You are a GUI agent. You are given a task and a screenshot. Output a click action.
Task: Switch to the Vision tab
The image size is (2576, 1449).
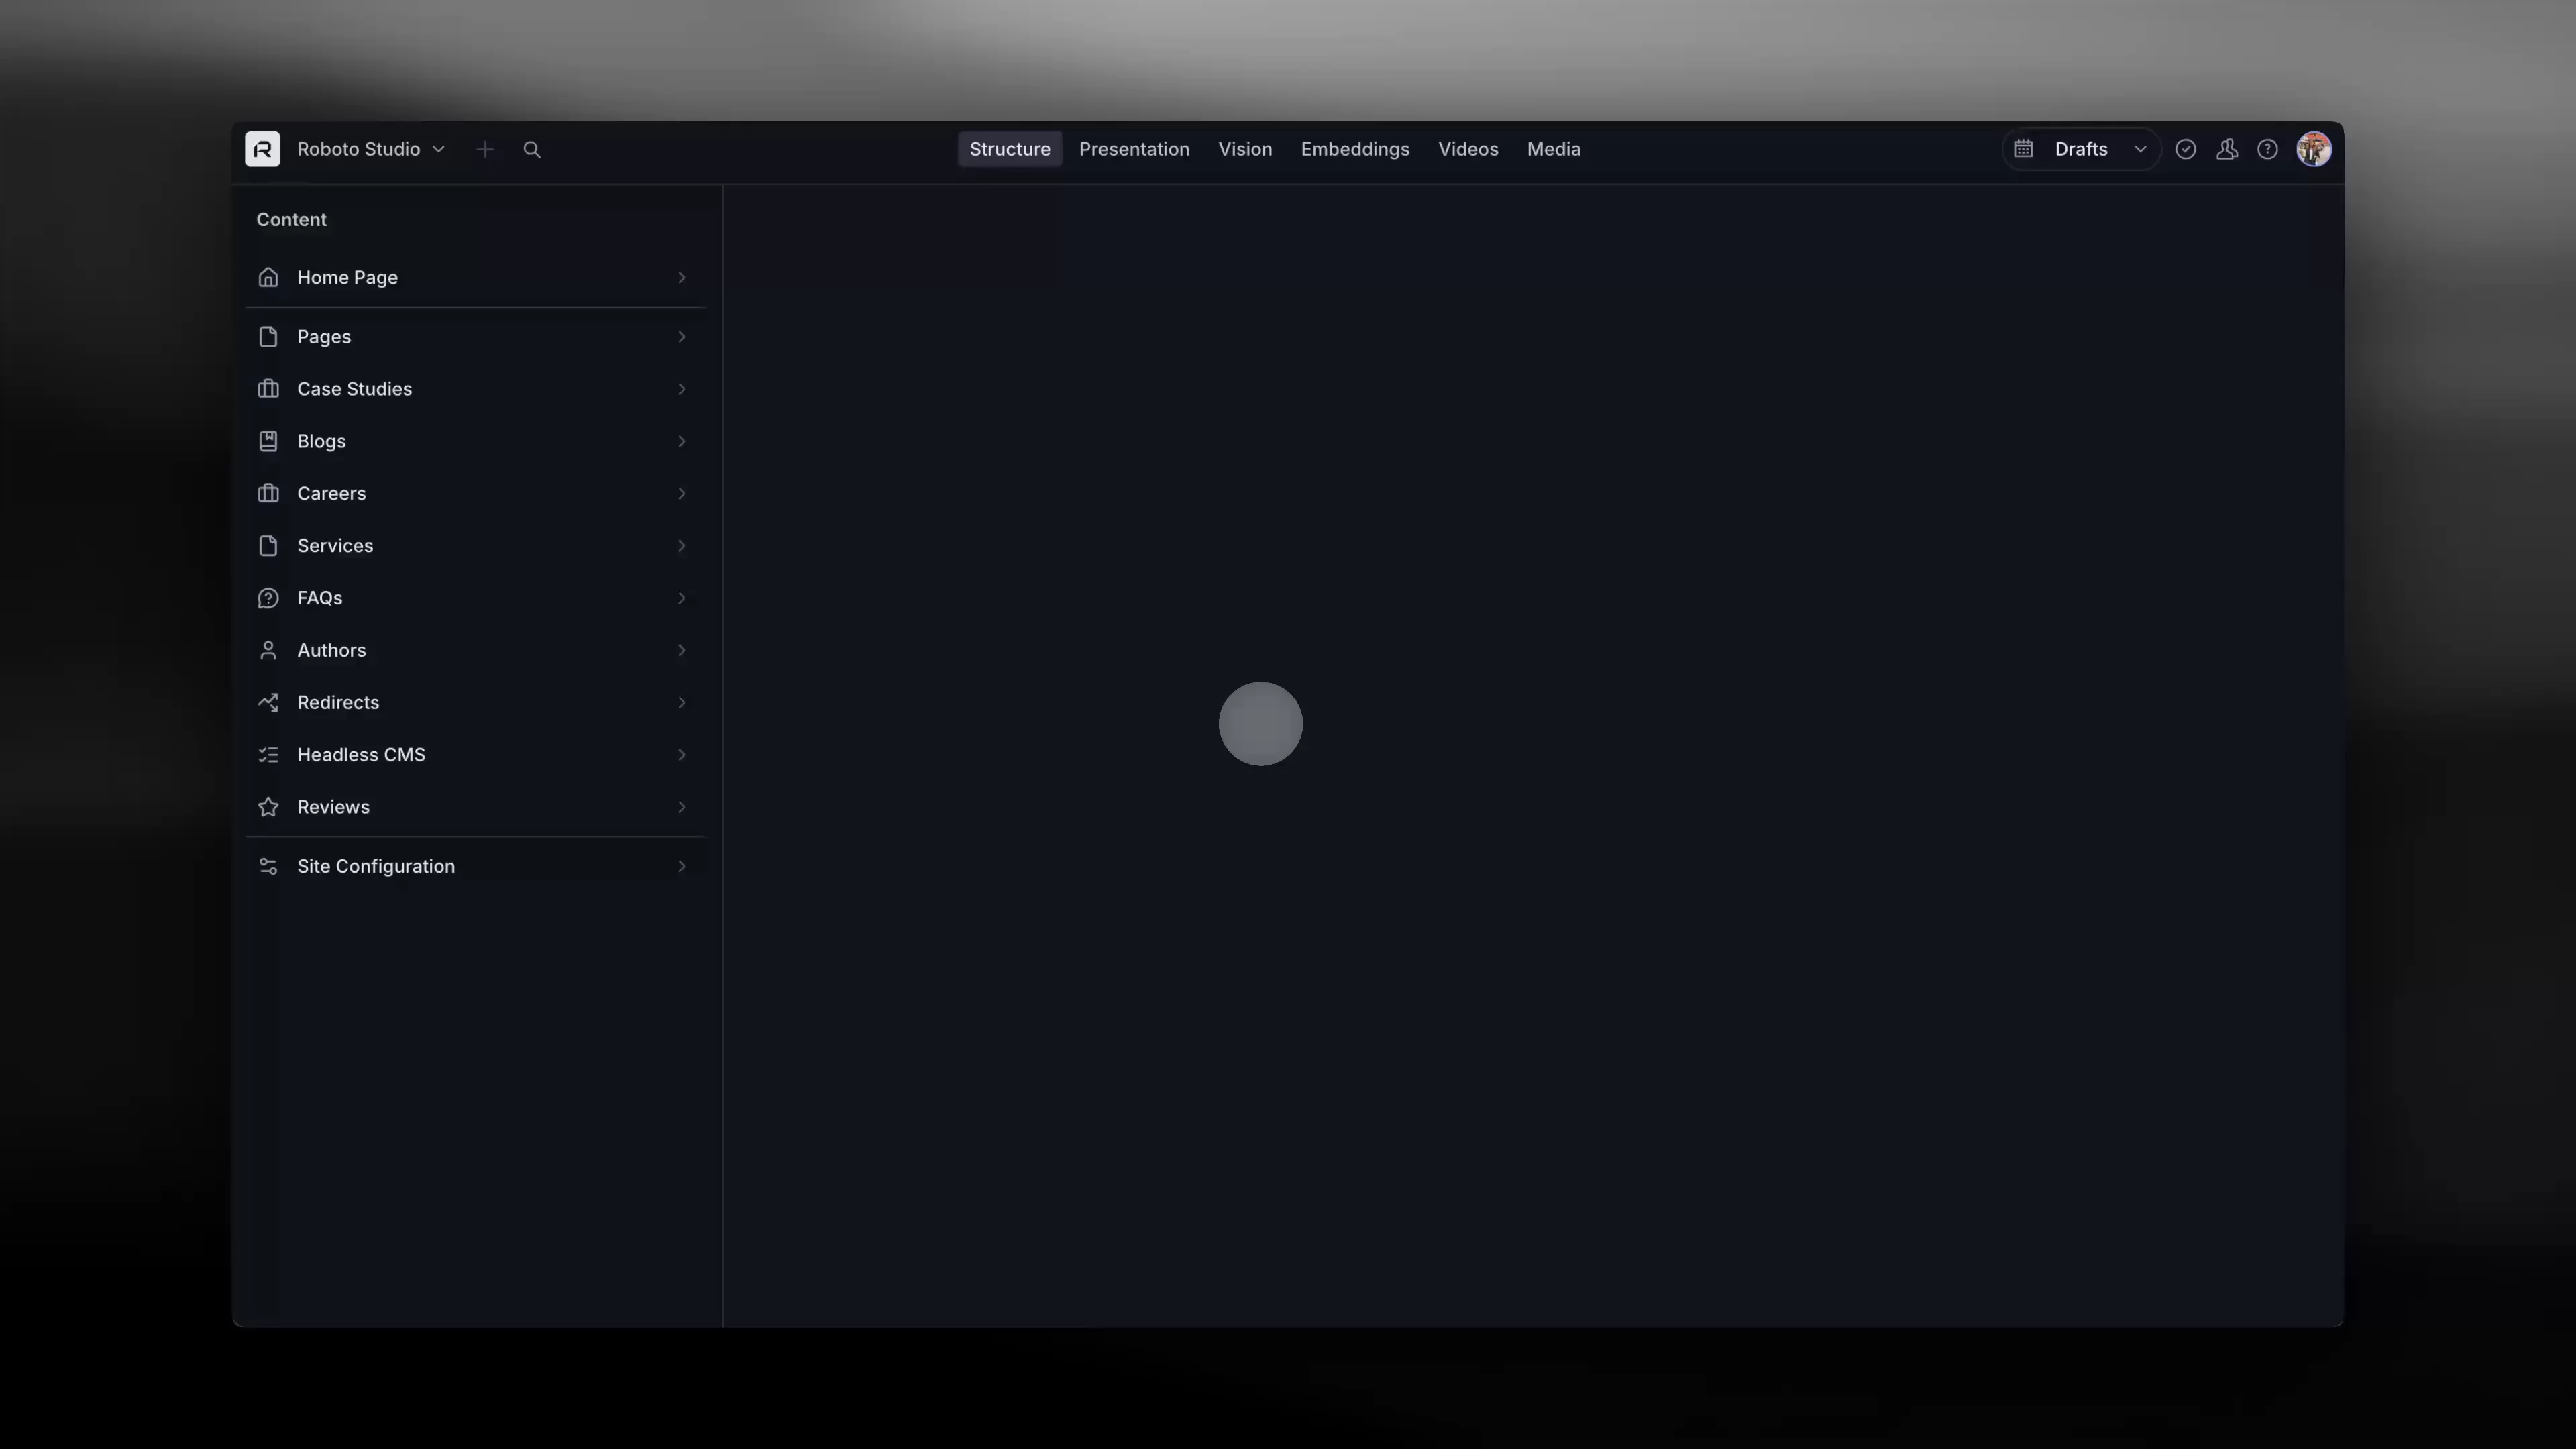(x=1244, y=149)
